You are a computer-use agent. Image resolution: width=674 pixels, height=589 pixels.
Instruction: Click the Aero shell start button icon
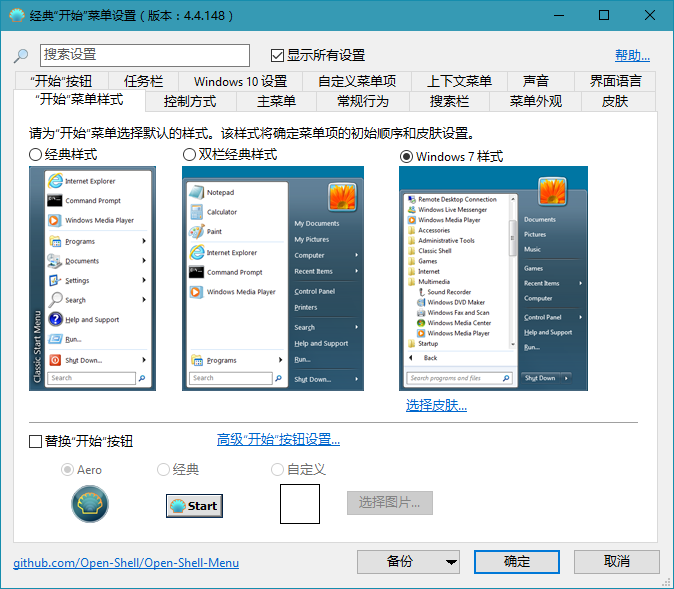coord(90,504)
